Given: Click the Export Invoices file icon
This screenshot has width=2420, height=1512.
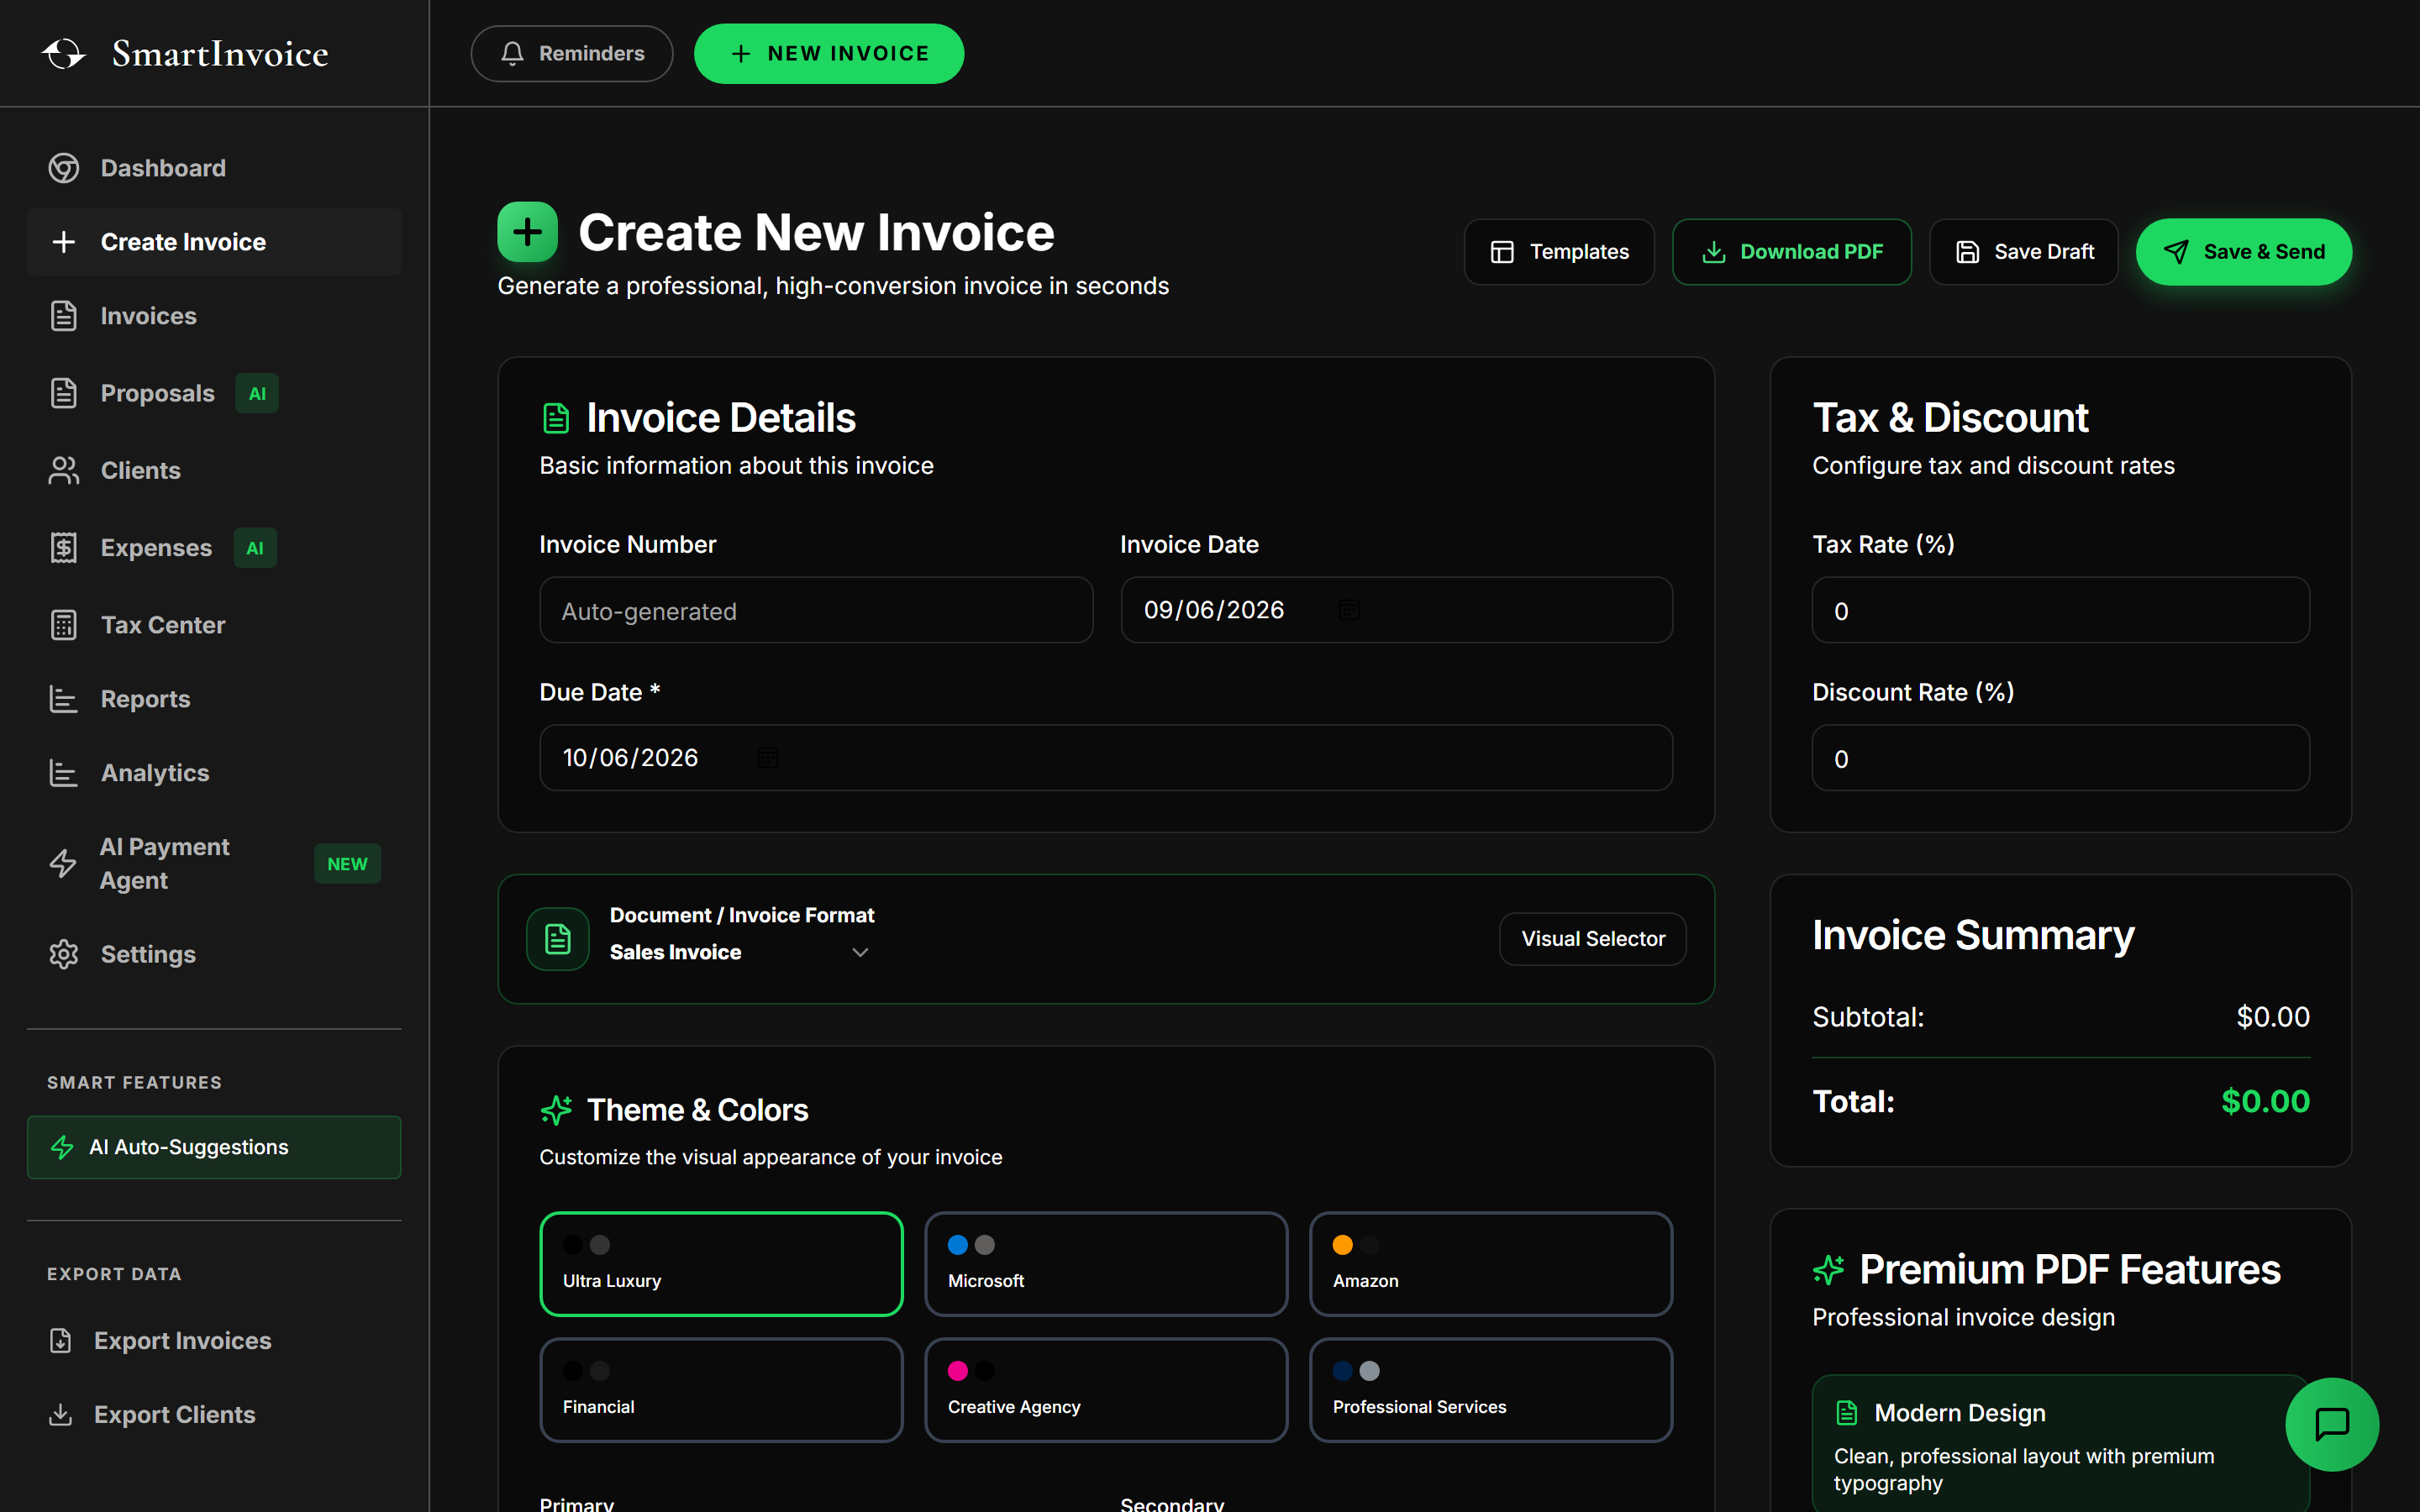Looking at the screenshot, I should pos(61,1340).
